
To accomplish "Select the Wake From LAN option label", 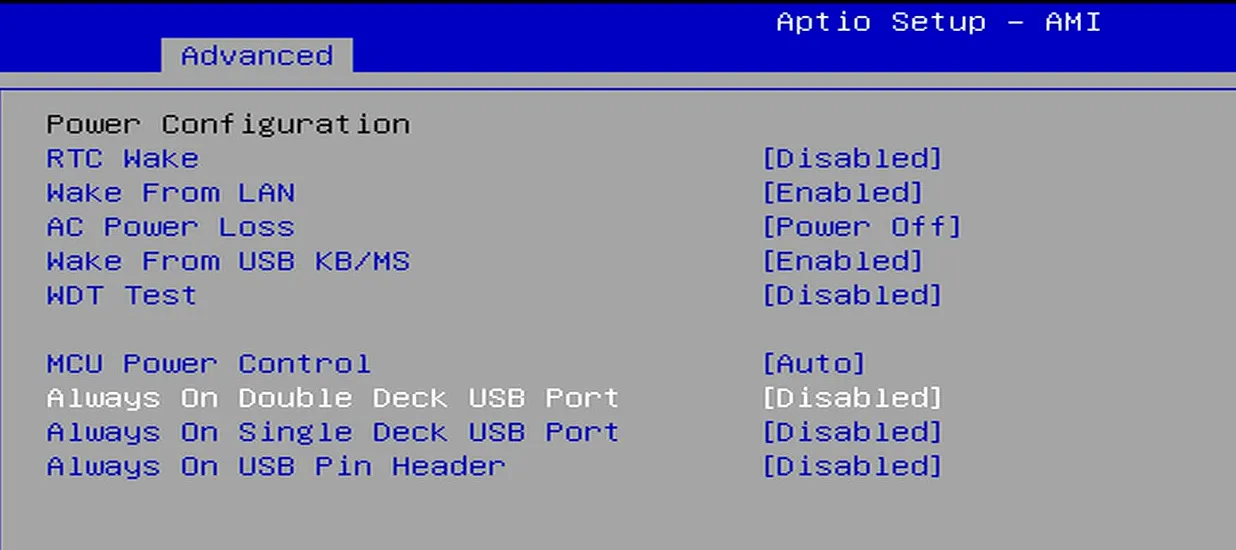I will [x=170, y=192].
